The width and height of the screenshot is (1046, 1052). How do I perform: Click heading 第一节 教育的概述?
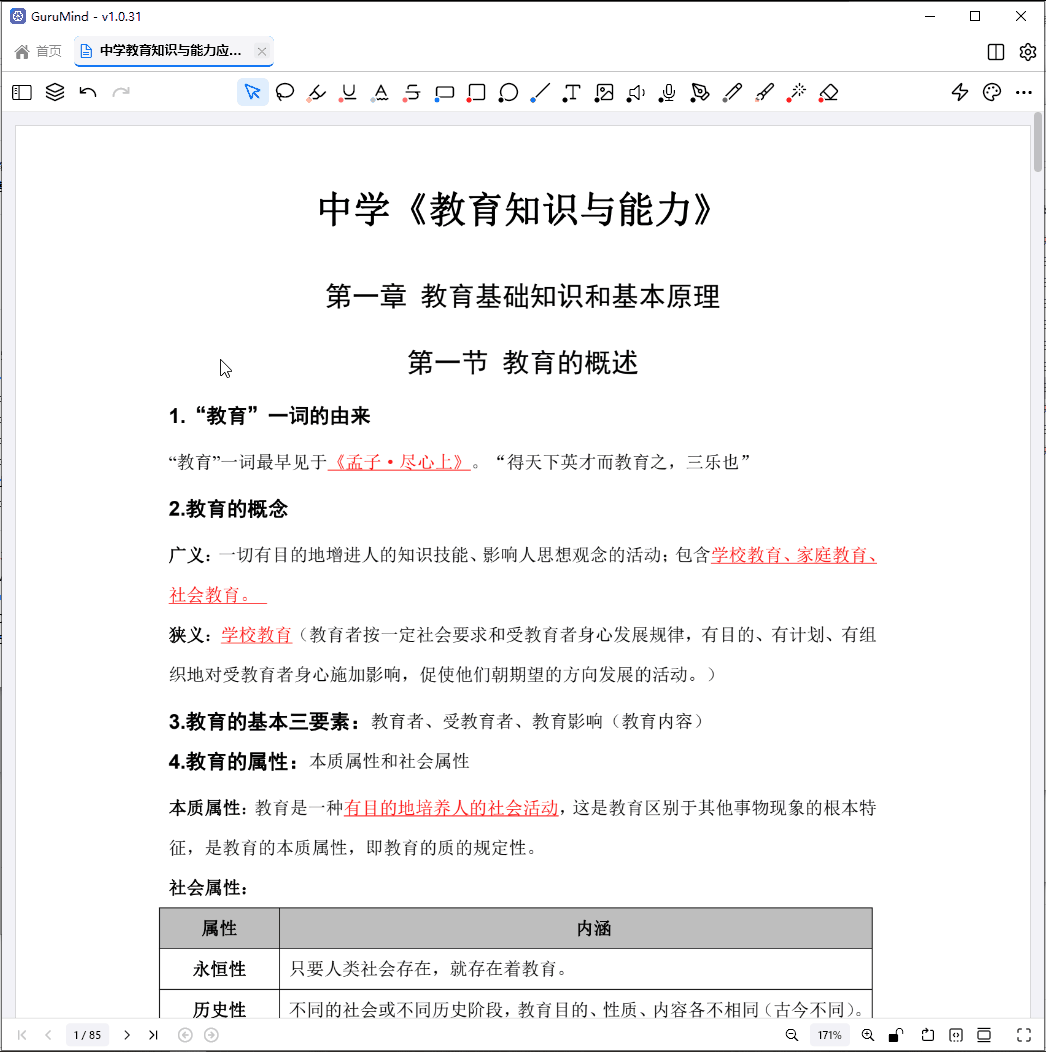tap(523, 362)
